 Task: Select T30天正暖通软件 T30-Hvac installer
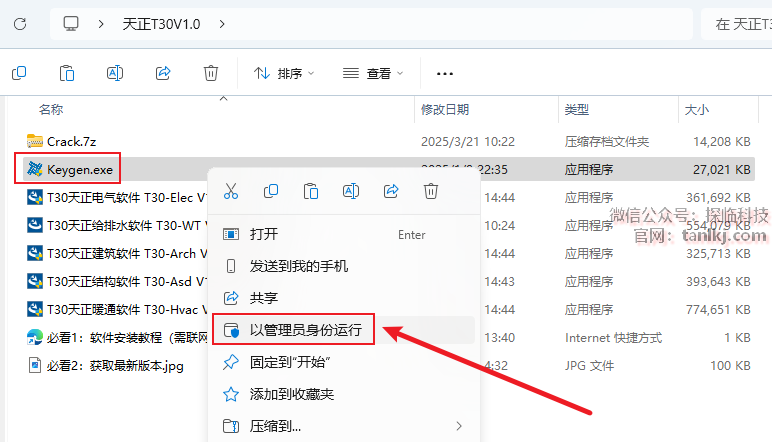point(127,310)
